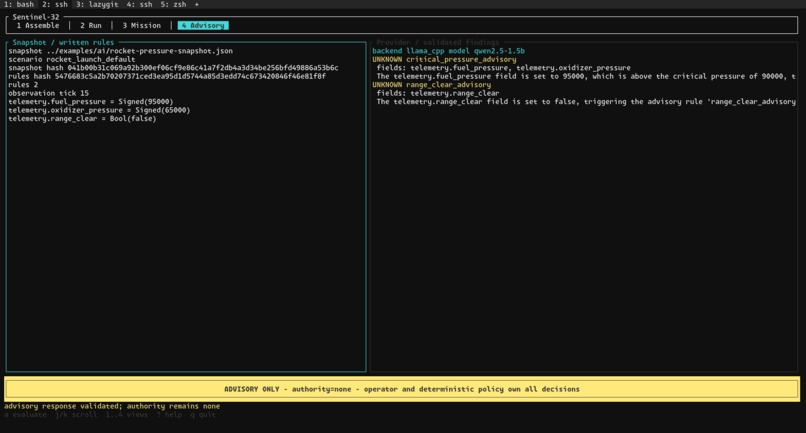Viewport: 806px width, 433px height.
Task: Click telemetry.fuel_pressure = Signed(95000) line
Action: tap(90, 102)
